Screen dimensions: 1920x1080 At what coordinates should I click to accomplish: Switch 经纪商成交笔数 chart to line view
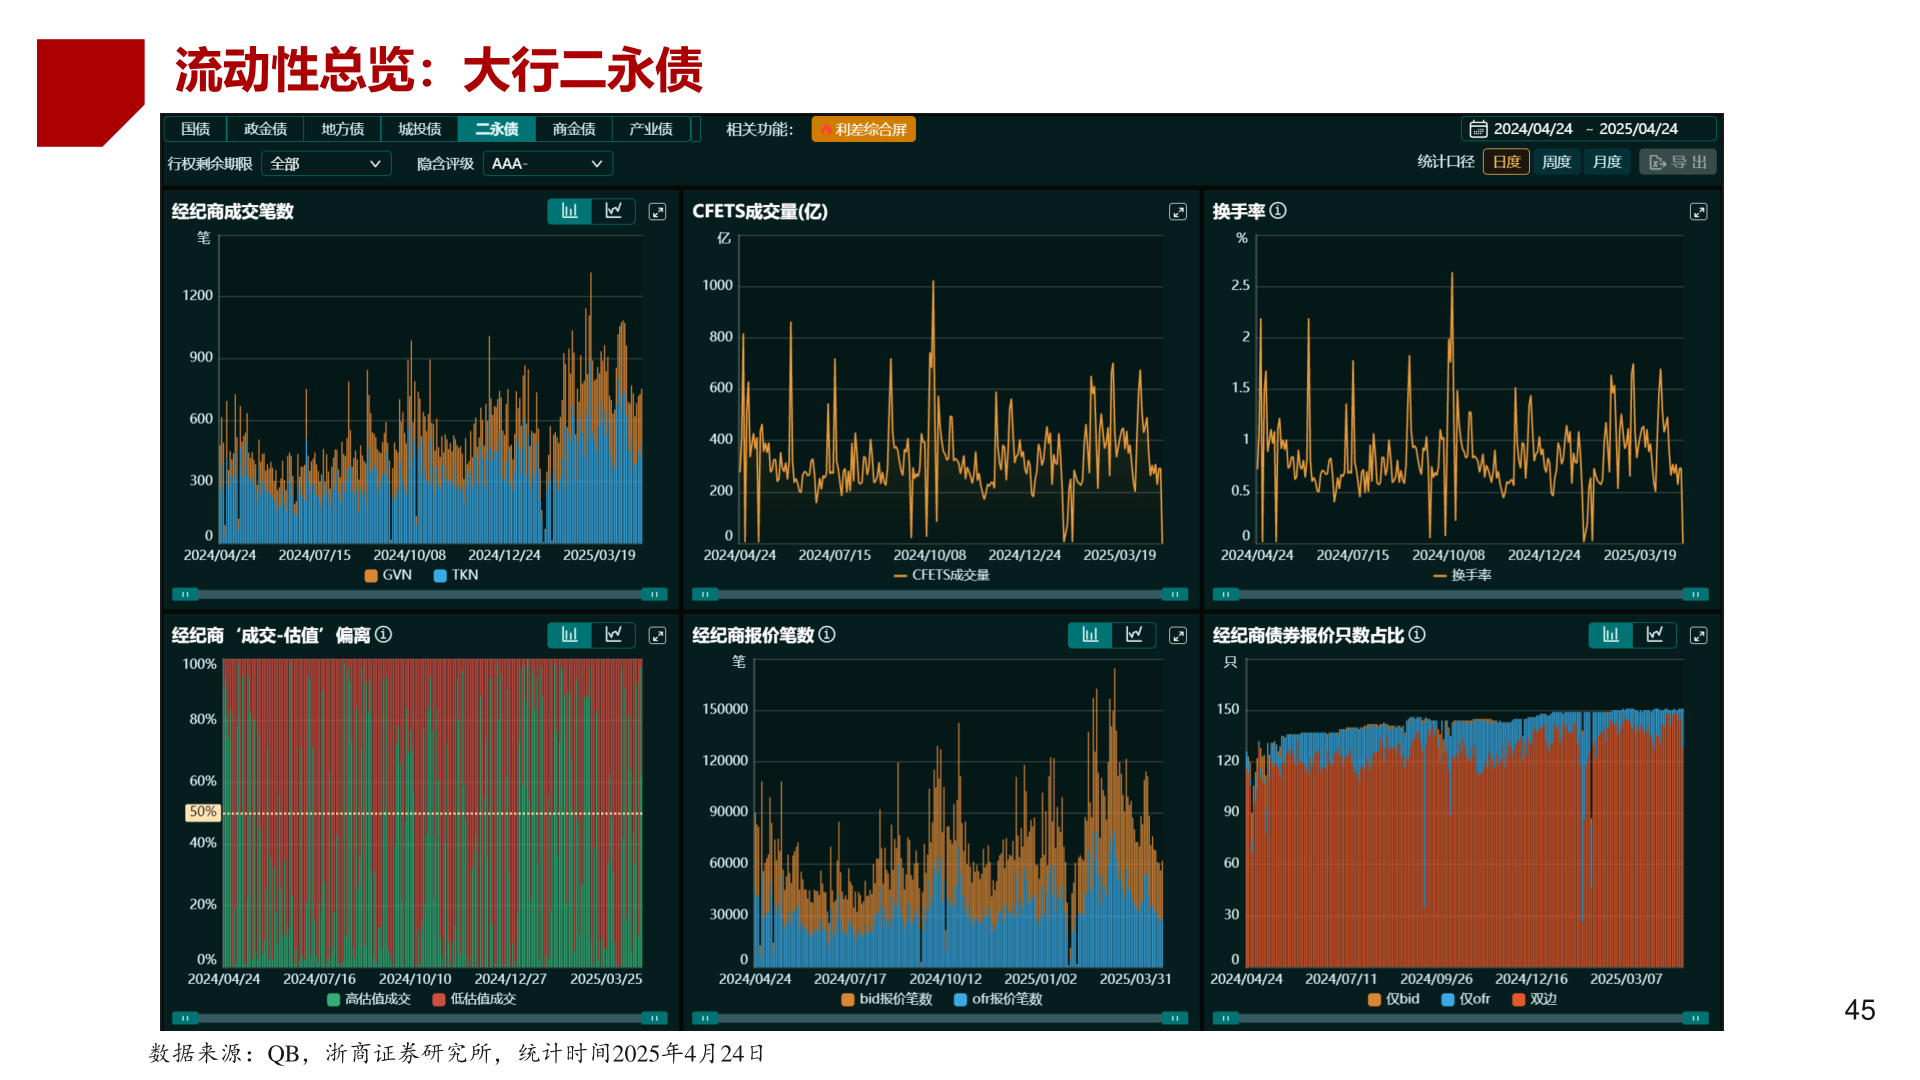pos(614,212)
